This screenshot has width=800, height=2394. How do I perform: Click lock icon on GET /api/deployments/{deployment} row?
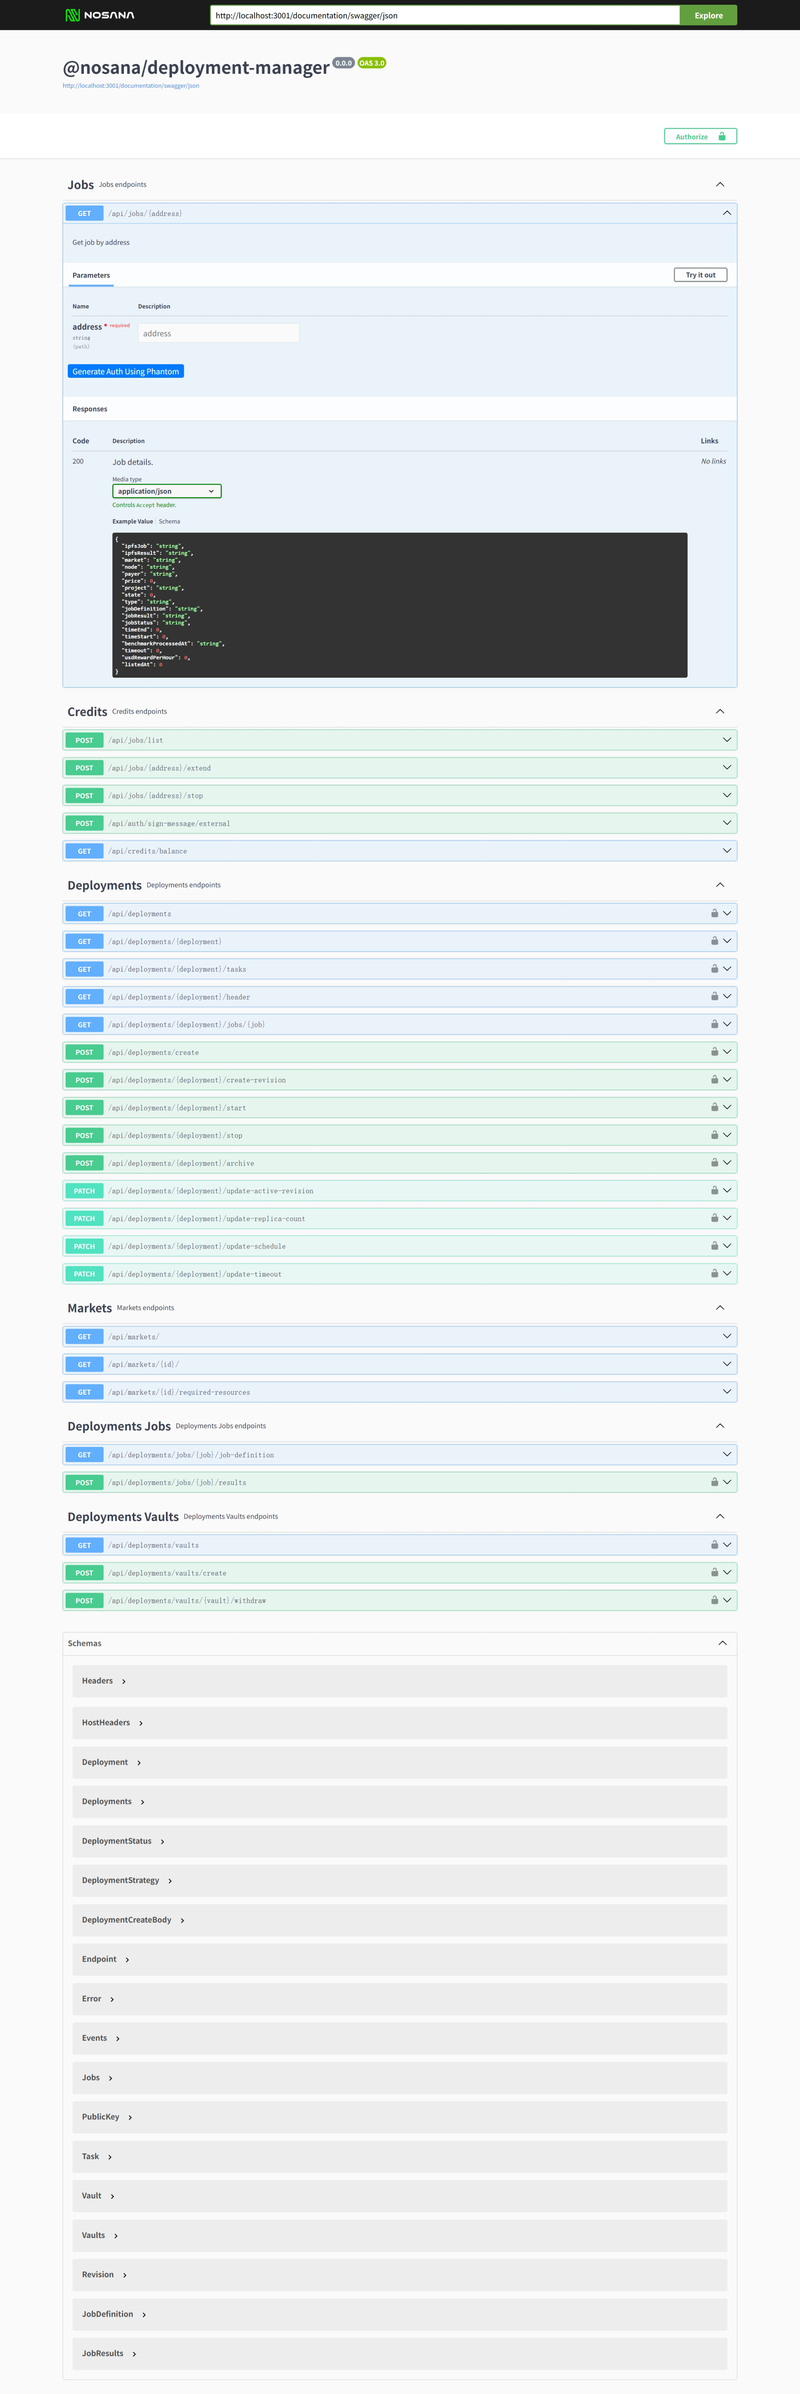click(714, 941)
